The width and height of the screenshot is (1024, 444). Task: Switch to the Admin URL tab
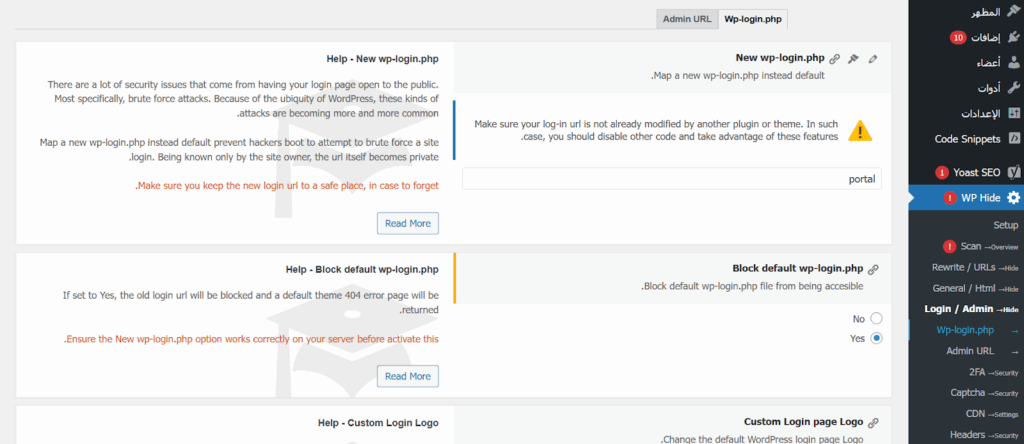coord(686,19)
